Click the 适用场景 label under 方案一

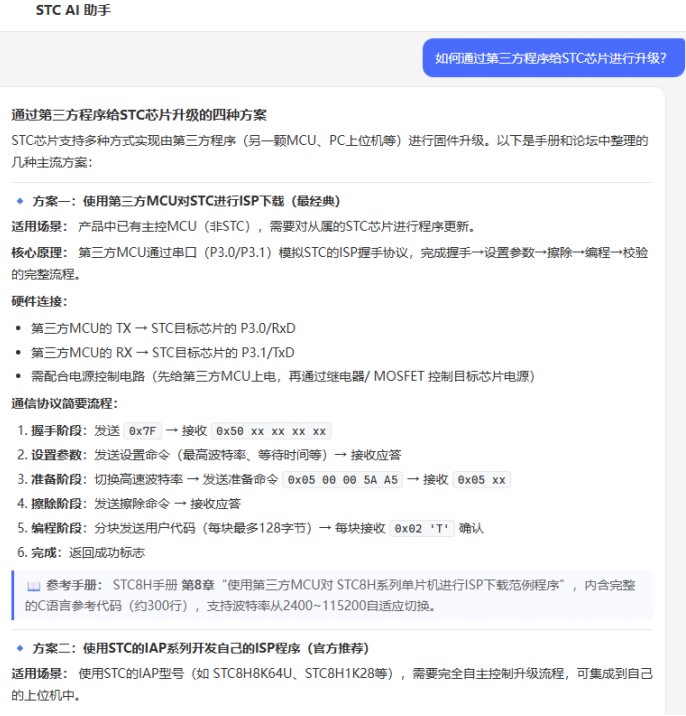[x=39, y=226]
